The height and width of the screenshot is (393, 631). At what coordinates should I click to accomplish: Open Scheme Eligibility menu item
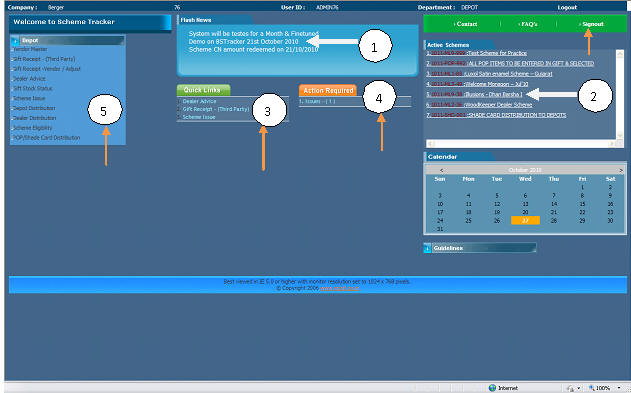pyautogui.click(x=33, y=128)
